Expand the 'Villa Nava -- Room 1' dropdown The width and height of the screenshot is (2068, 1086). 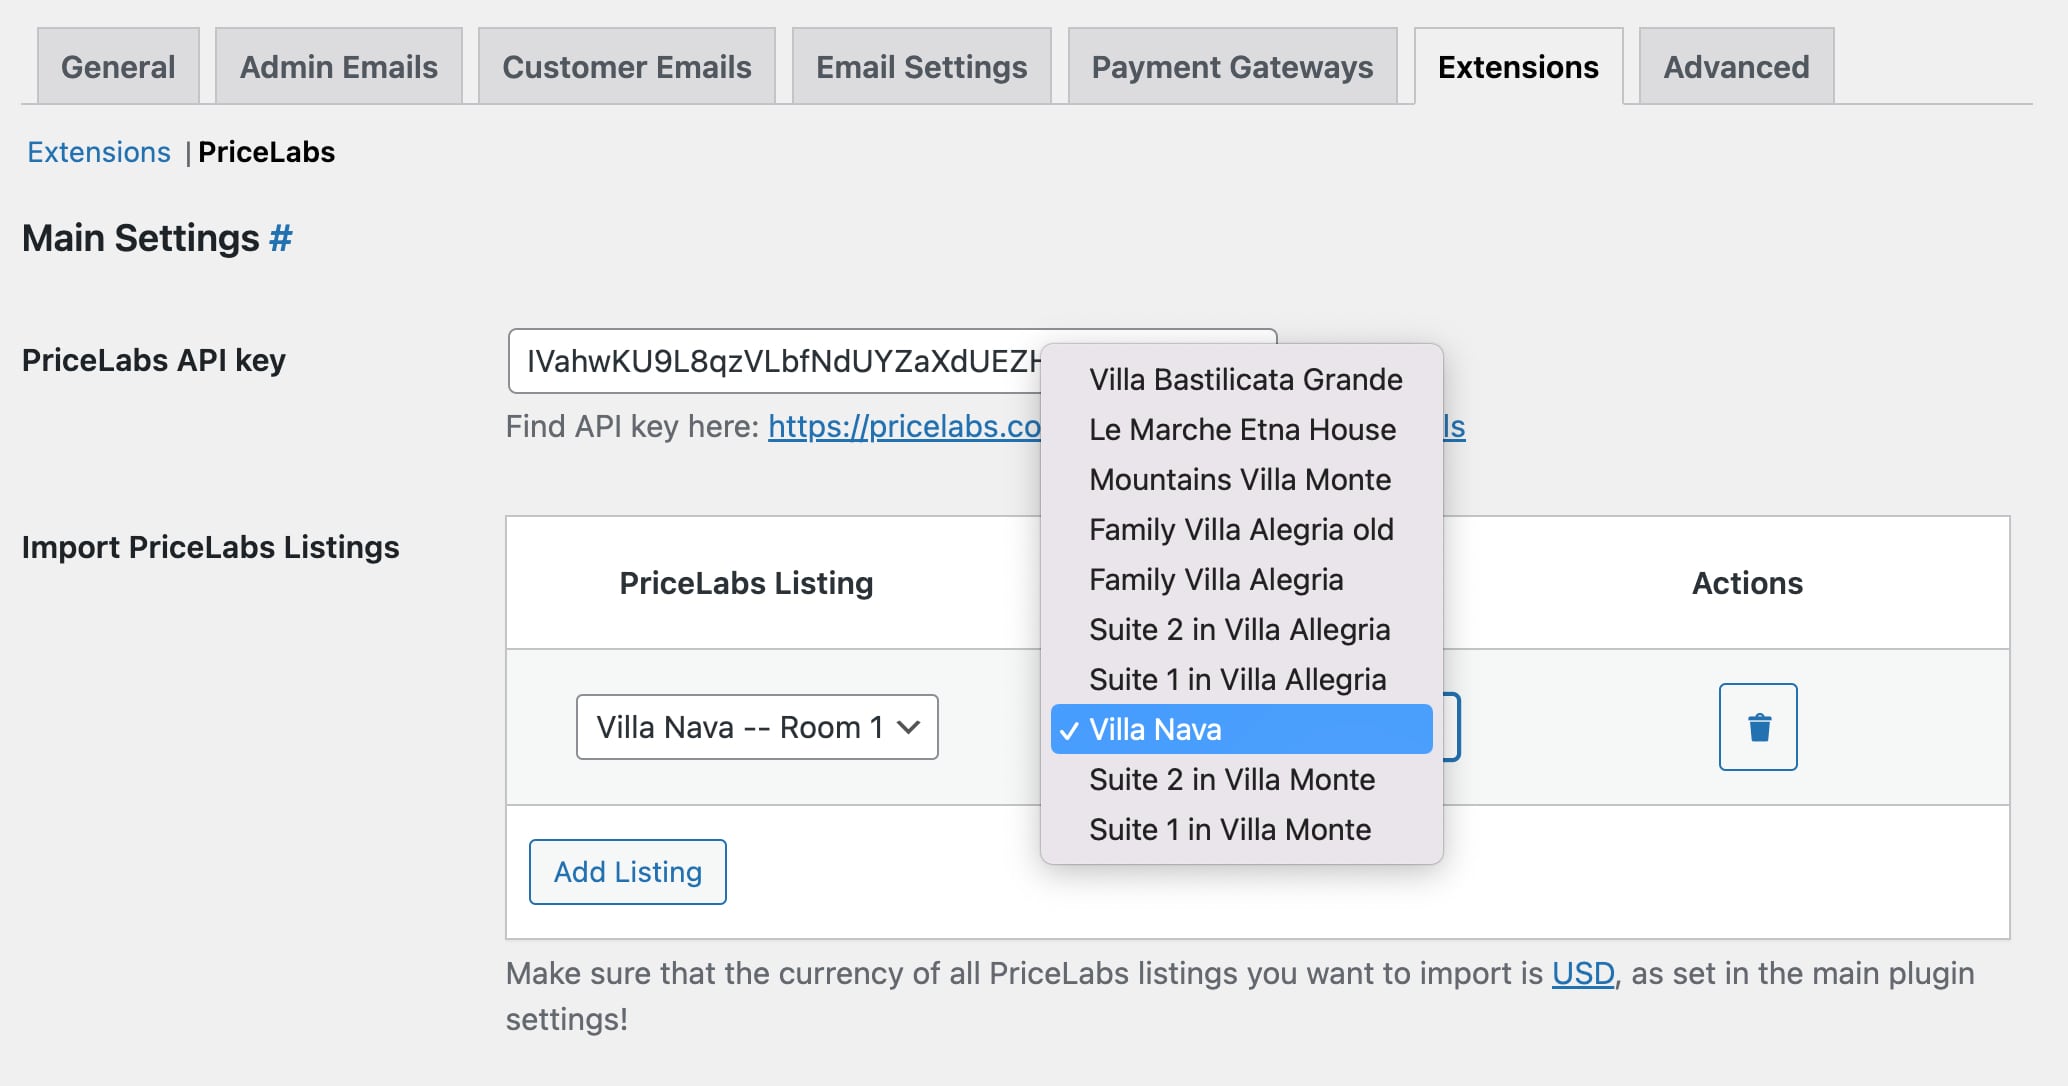click(x=759, y=726)
